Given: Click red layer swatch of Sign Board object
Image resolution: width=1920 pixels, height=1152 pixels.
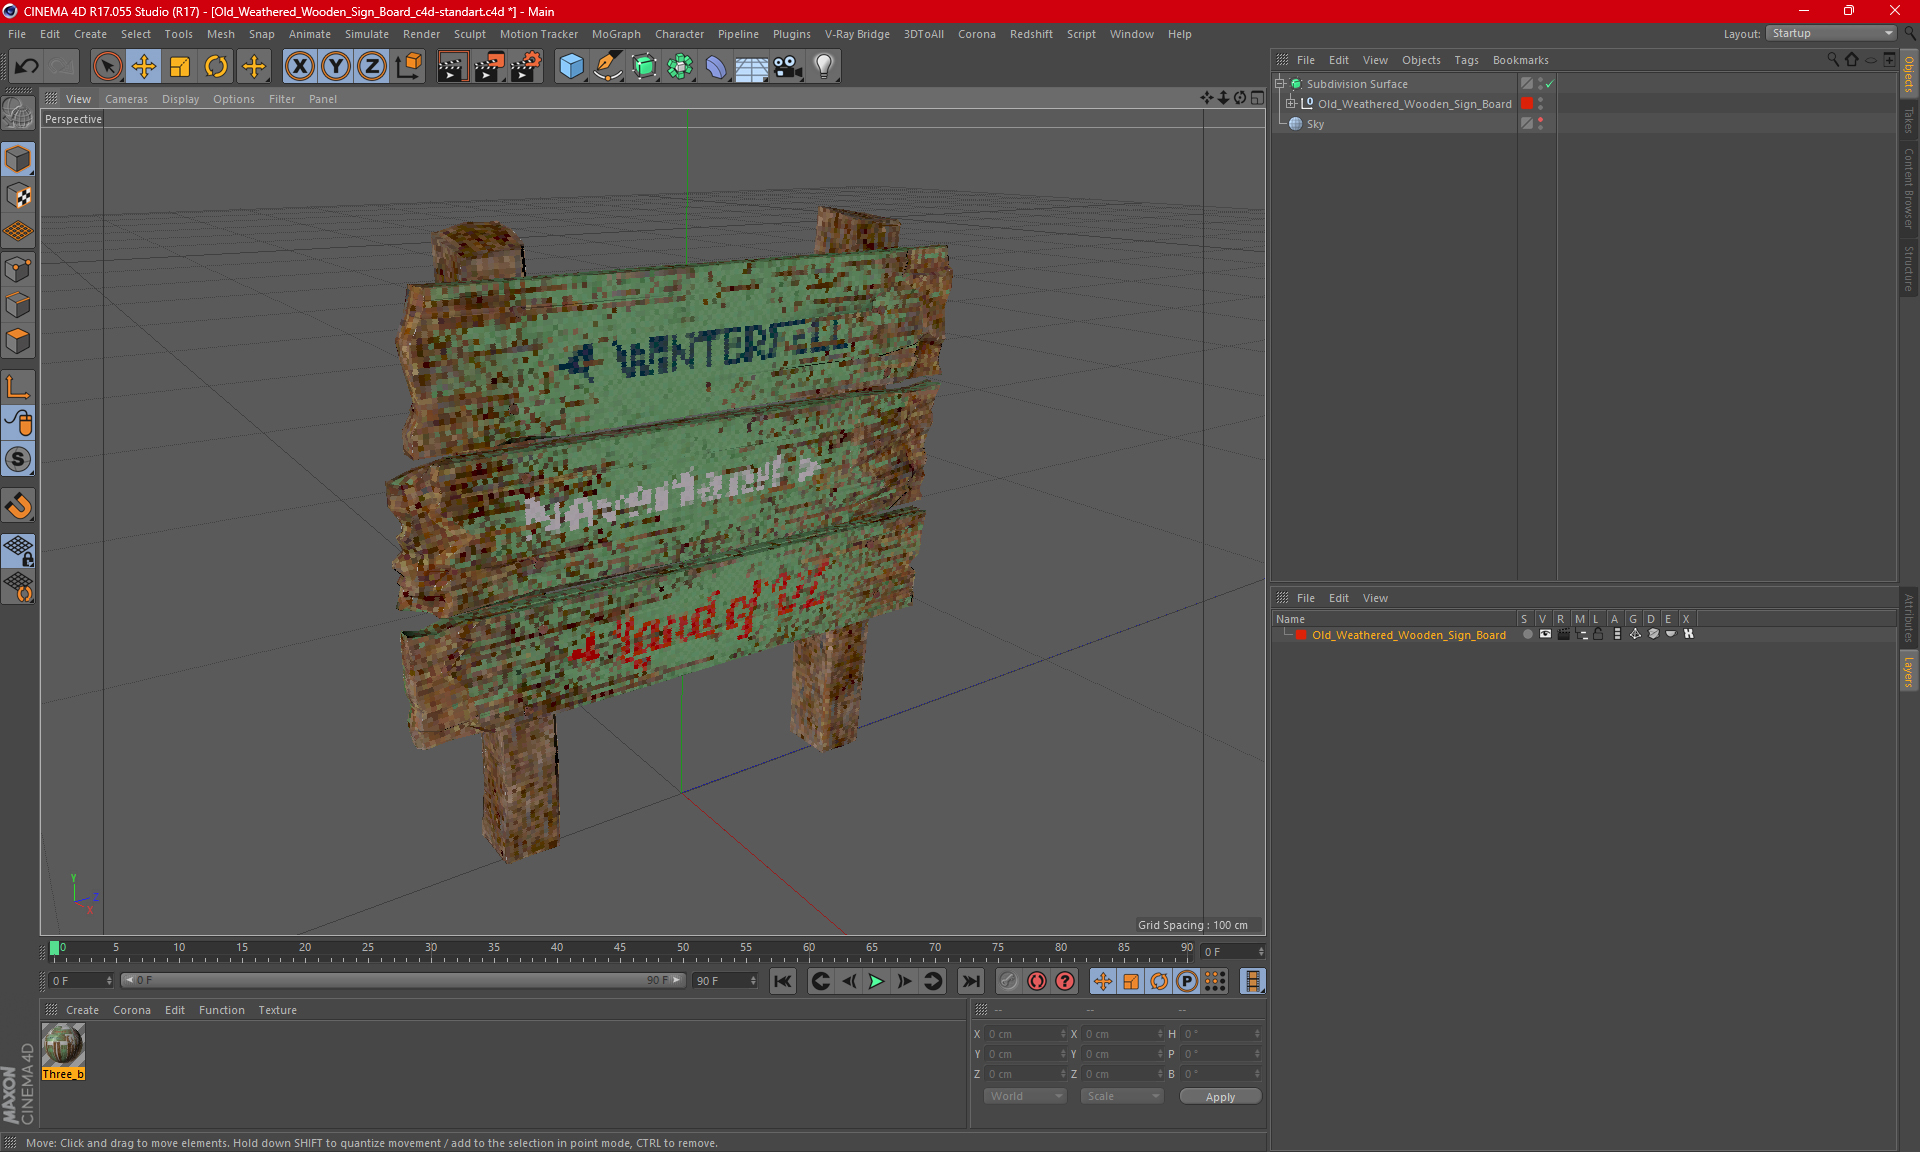Looking at the screenshot, I should click(x=1527, y=104).
